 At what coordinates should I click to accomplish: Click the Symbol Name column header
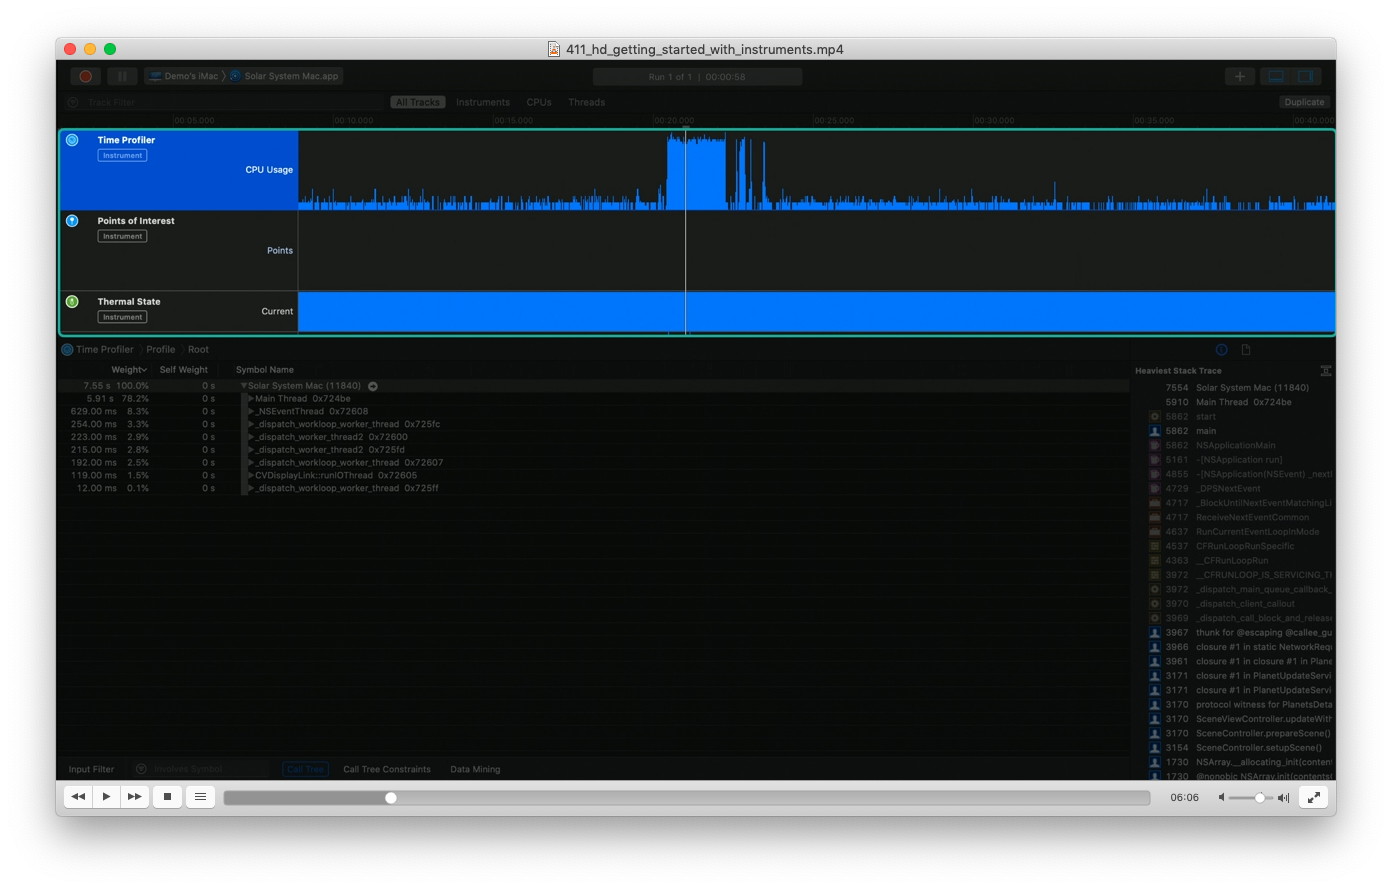pos(265,370)
